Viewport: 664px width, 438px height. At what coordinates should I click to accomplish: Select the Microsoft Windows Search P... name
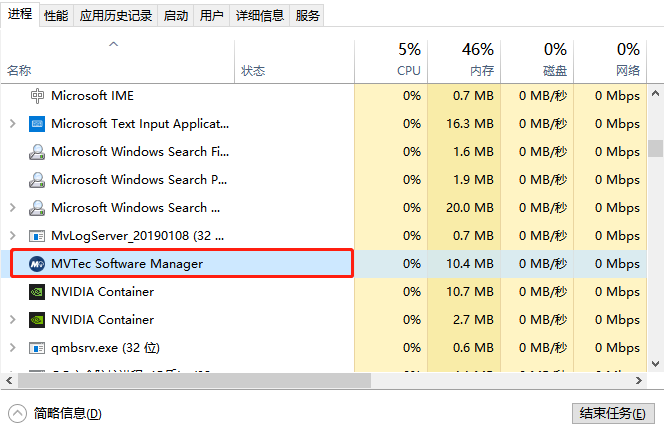139,180
